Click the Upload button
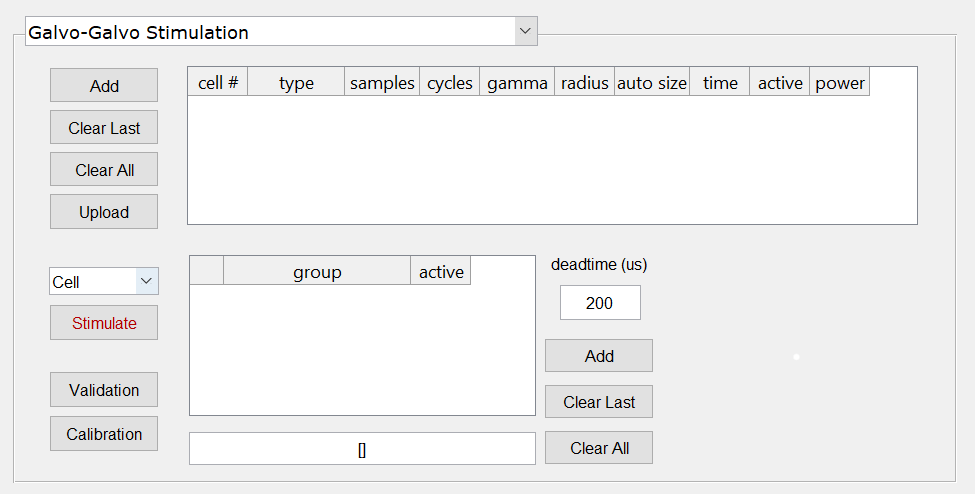 (x=104, y=212)
